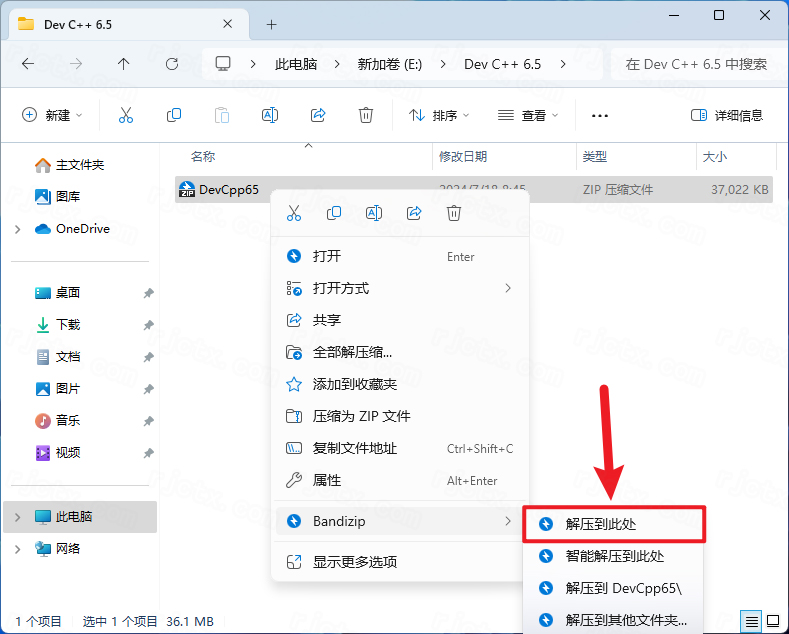Choose 压缩为 ZIP 文件
The width and height of the screenshot is (789, 634).
(400, 416)
